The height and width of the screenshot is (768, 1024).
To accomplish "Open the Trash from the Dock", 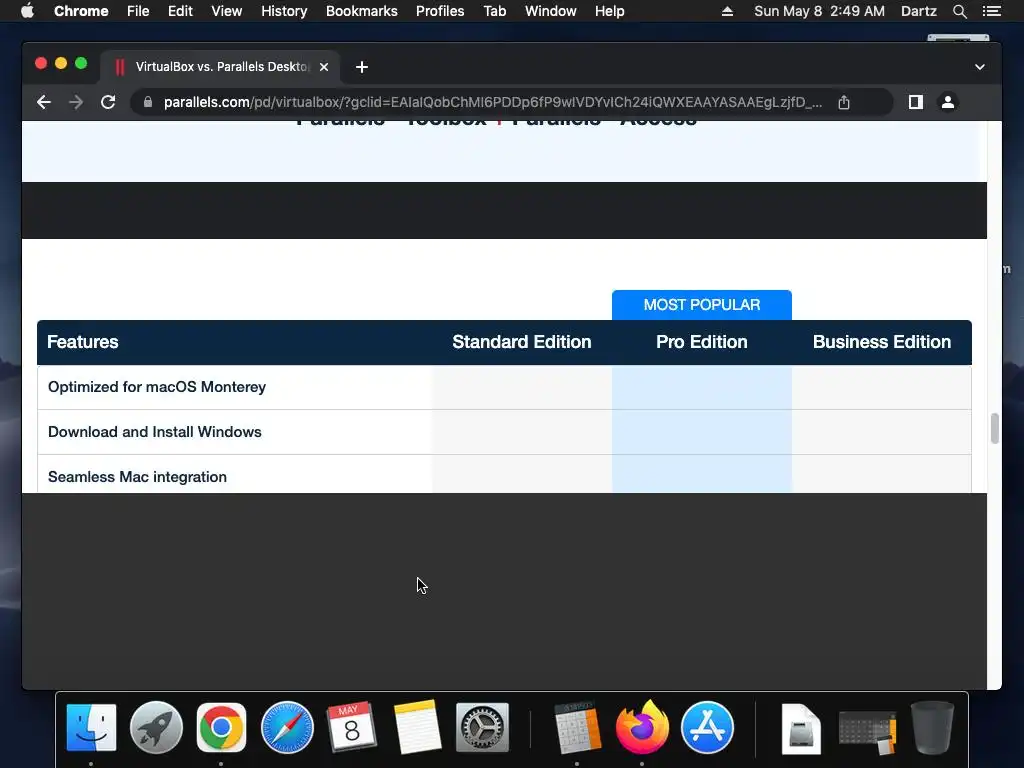I will 932,728.
